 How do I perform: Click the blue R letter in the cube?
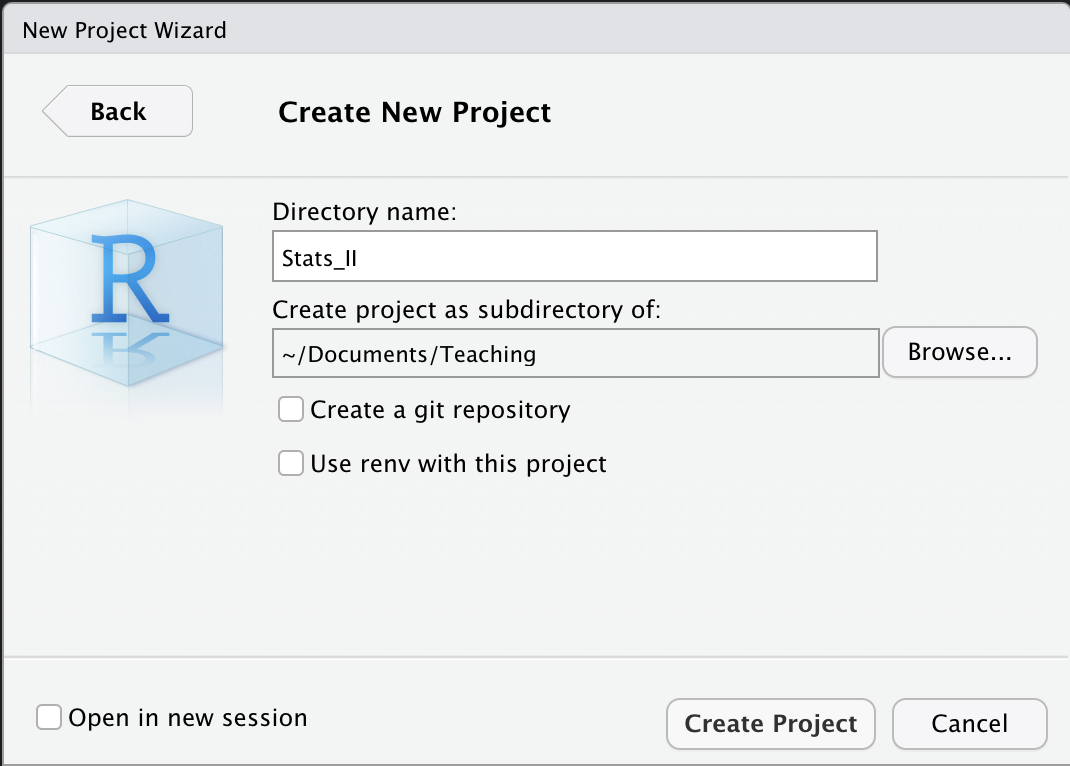pyautogui.click(x=130, y=278)
